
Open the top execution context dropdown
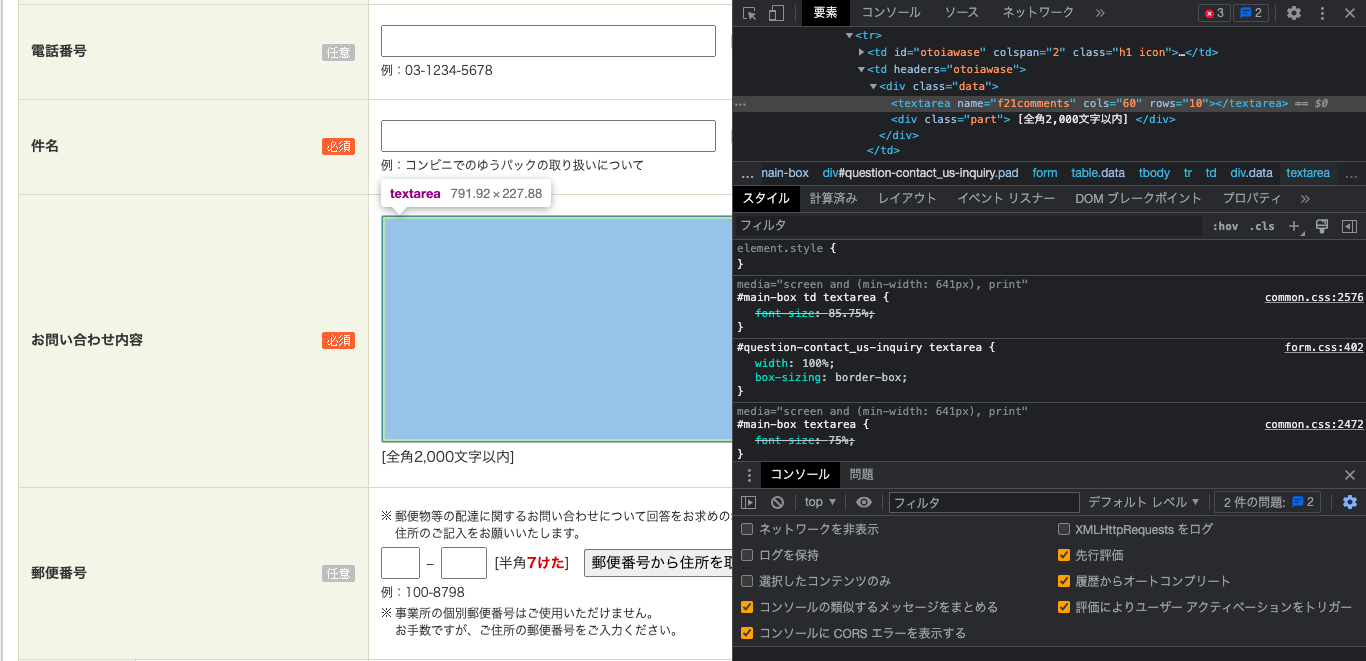tap(820, 502)
